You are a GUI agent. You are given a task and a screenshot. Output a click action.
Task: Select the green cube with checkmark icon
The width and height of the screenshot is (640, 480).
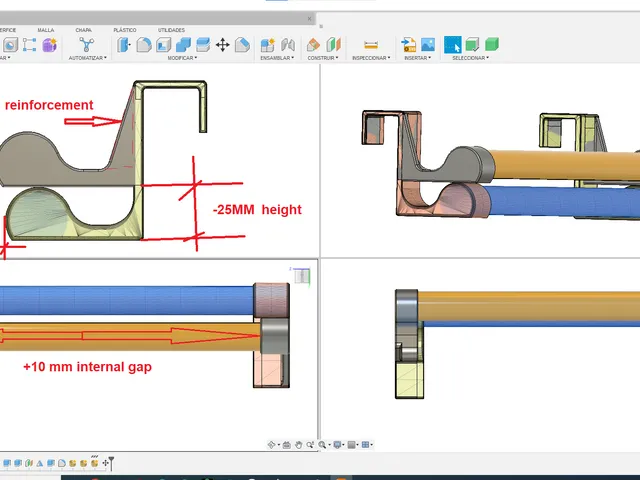click(x=472, y=44)
